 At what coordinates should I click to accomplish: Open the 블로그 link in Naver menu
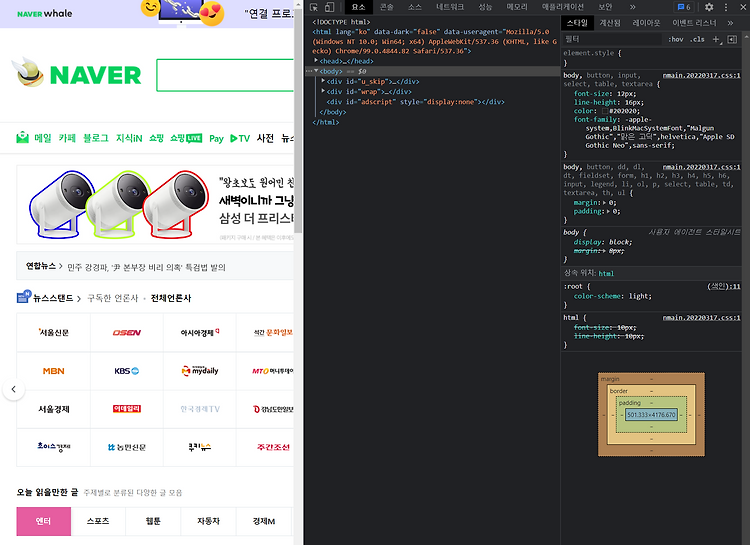[x=96, y=138]
